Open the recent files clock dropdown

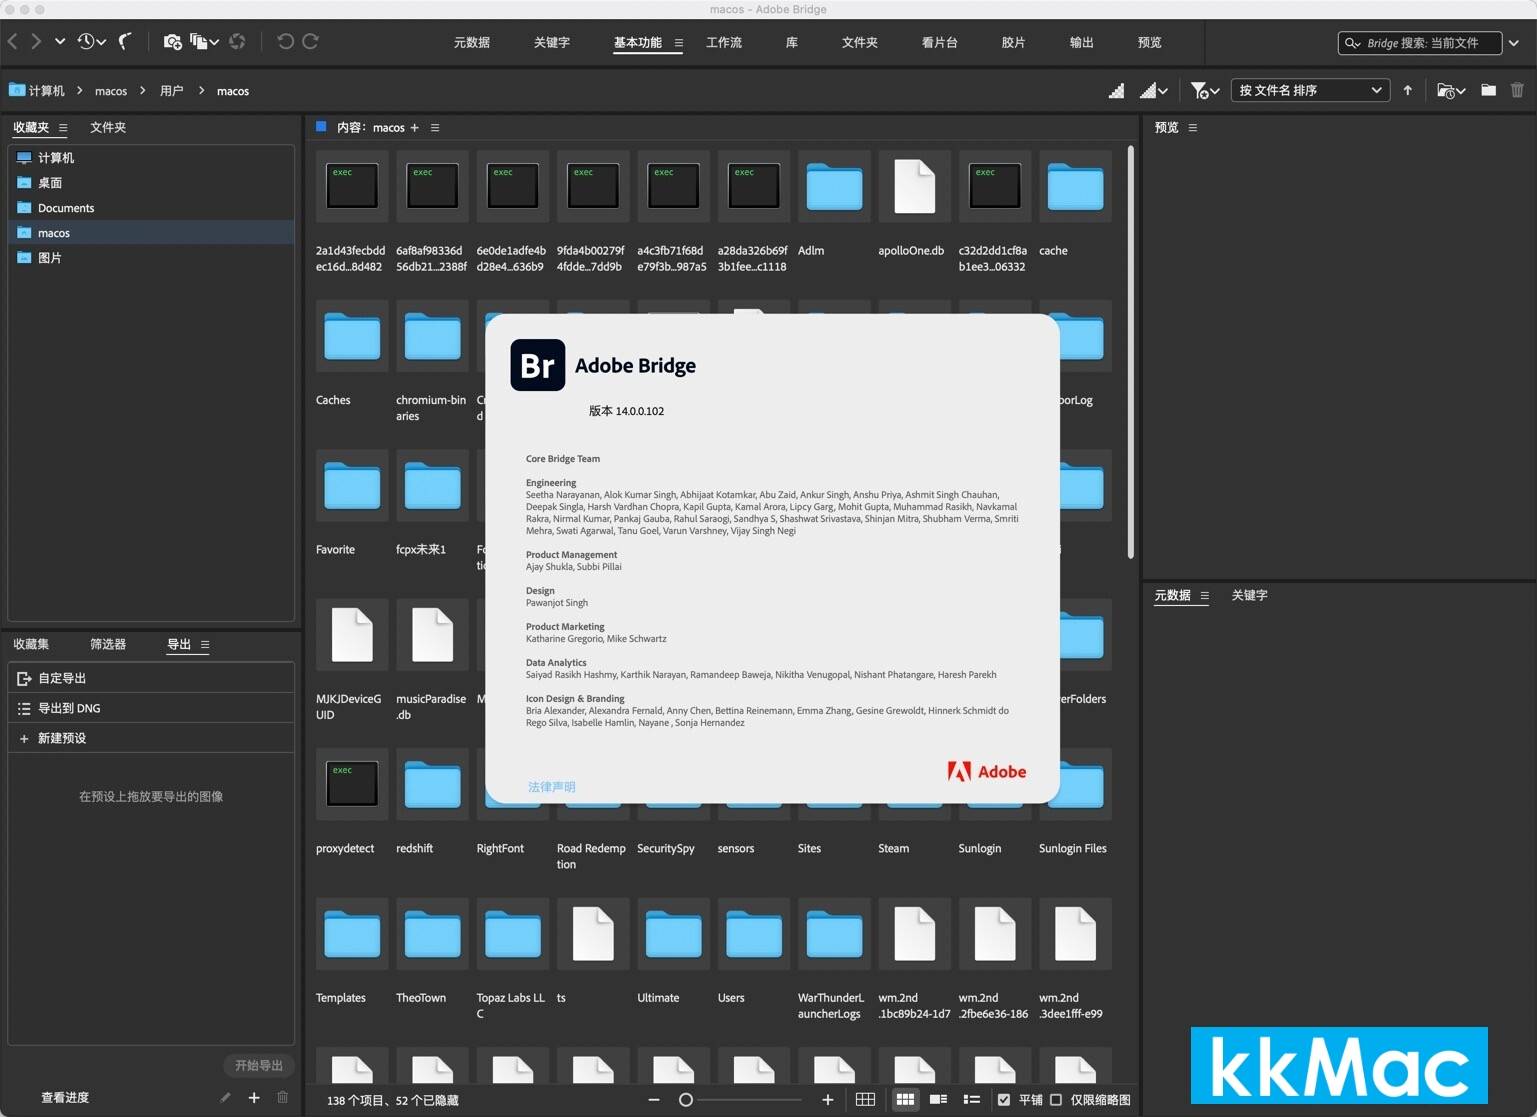tap(91, 42)
